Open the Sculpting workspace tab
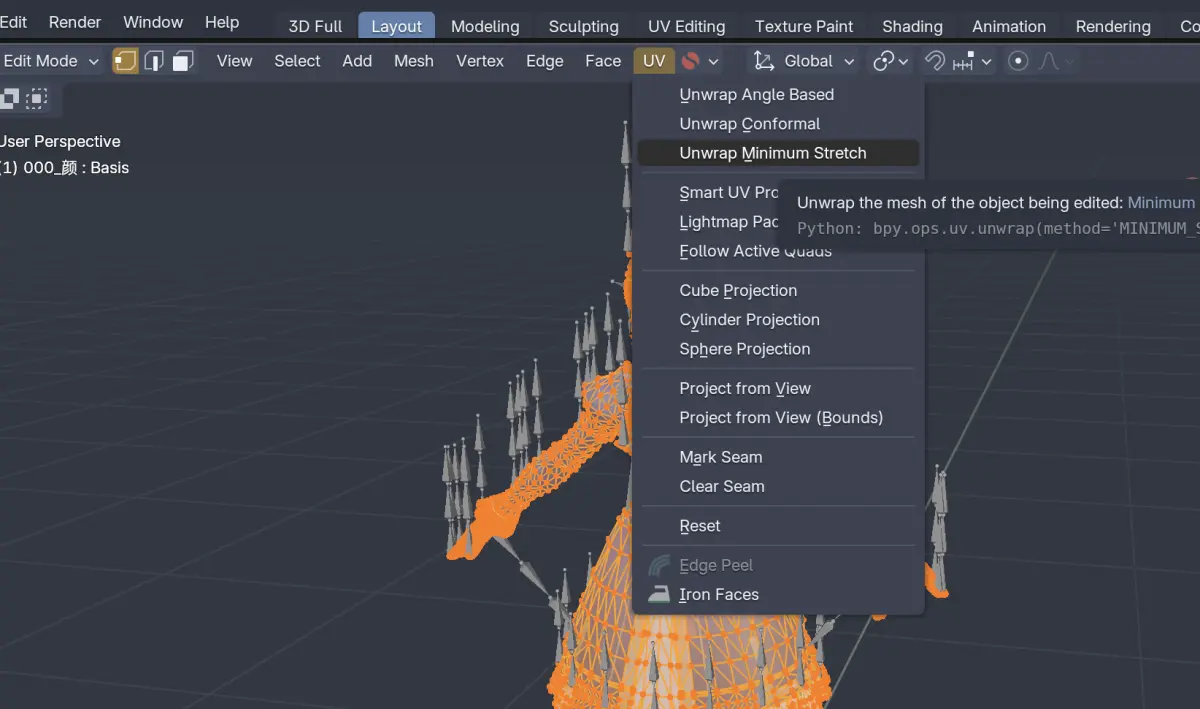1200x709 pixels. point(584,26)
